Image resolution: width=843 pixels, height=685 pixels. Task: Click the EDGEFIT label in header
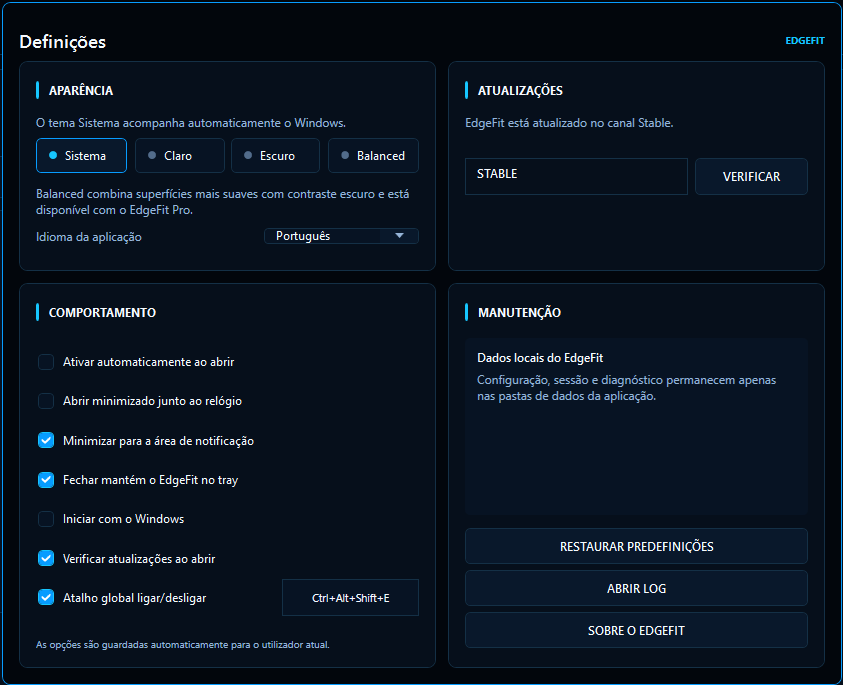pyautogui.click(x=805, y=41)
